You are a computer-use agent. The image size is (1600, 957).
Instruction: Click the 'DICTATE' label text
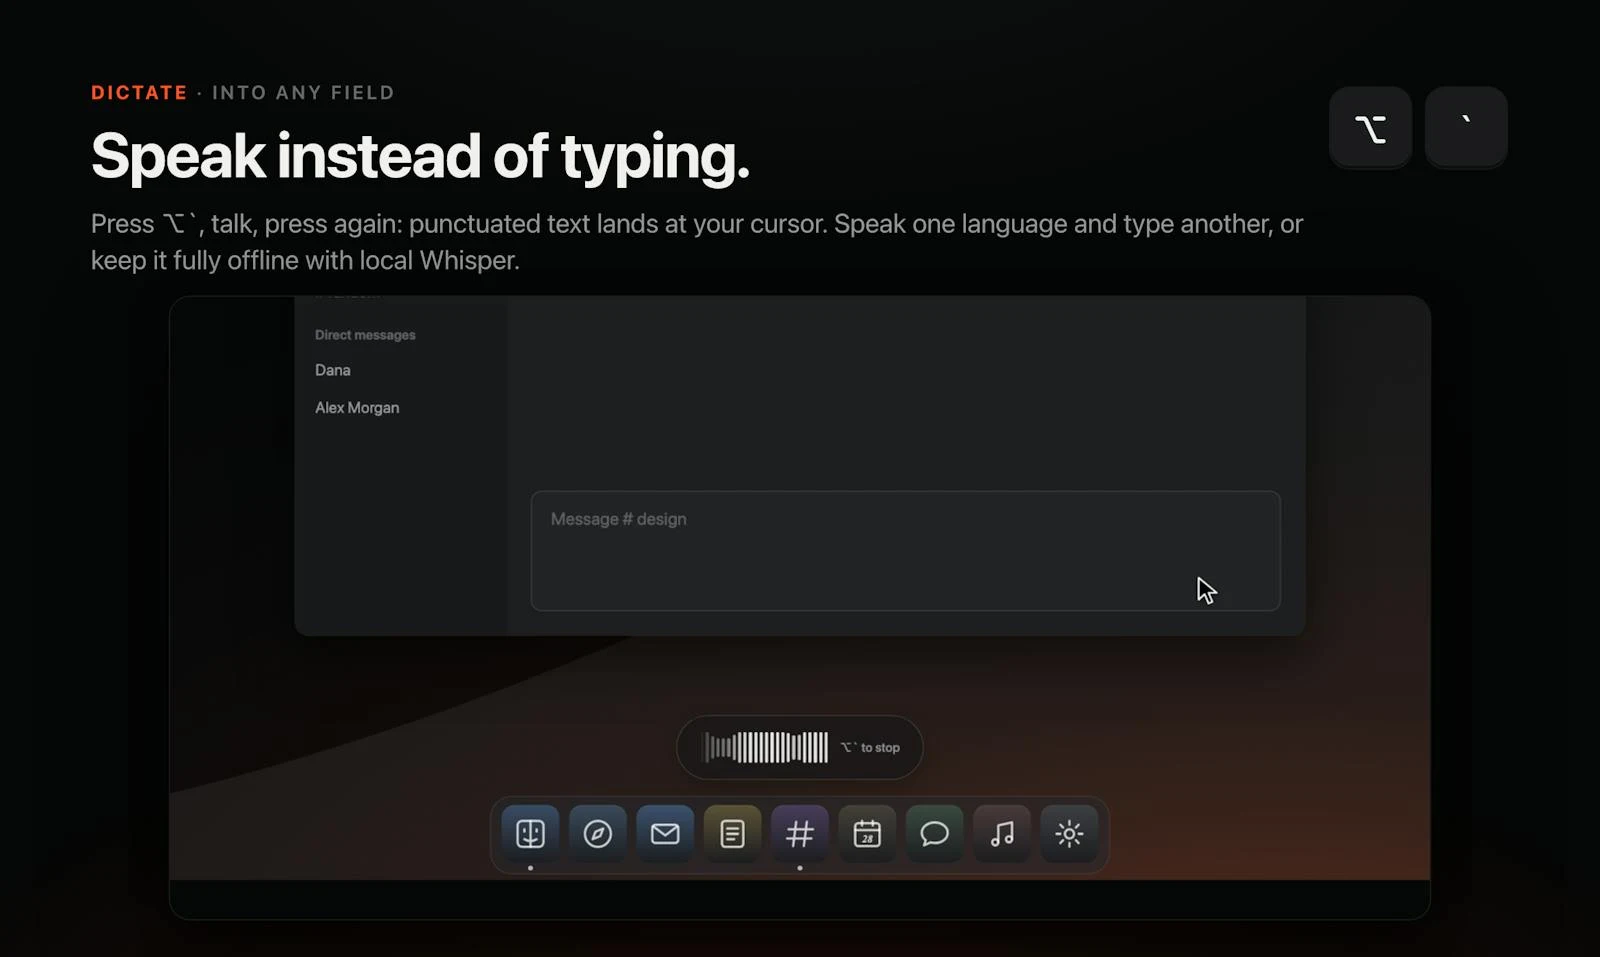[139, 93]
